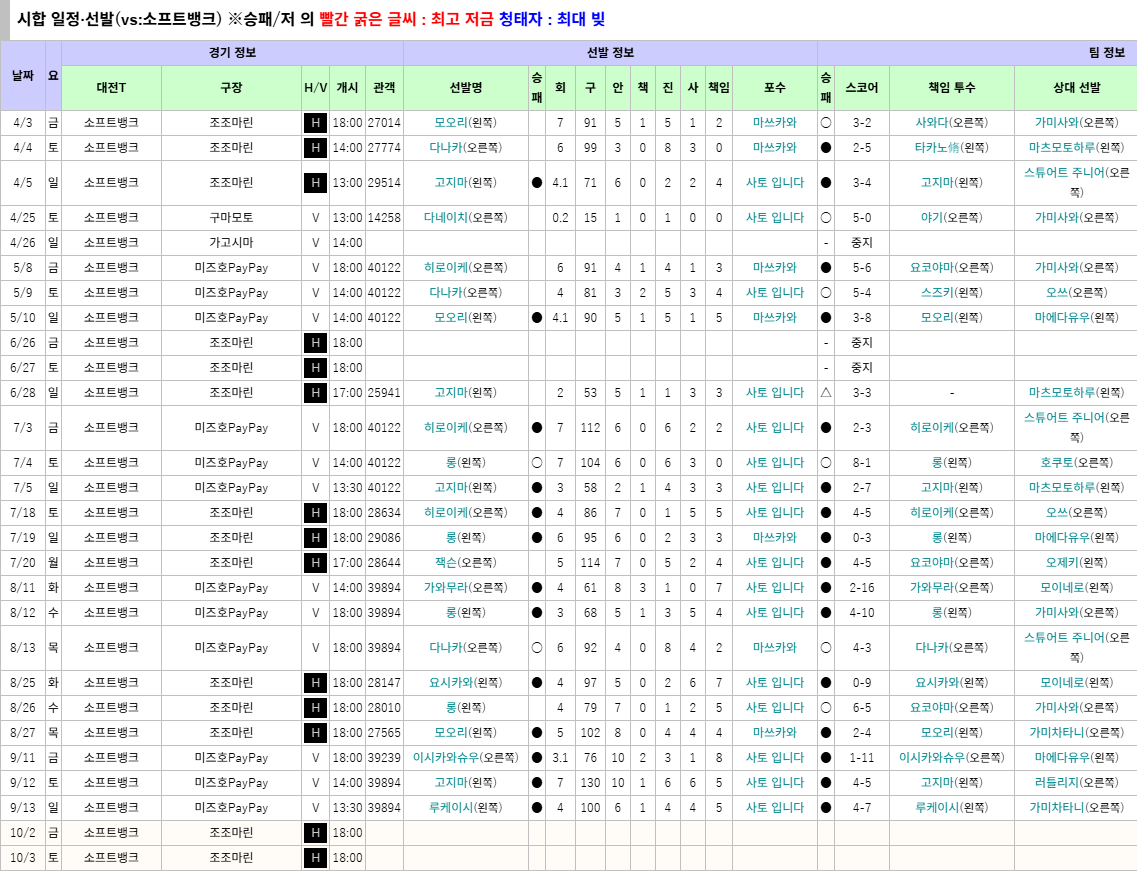
Task: Click the 날짜 column header
Action: coord(22,75)
